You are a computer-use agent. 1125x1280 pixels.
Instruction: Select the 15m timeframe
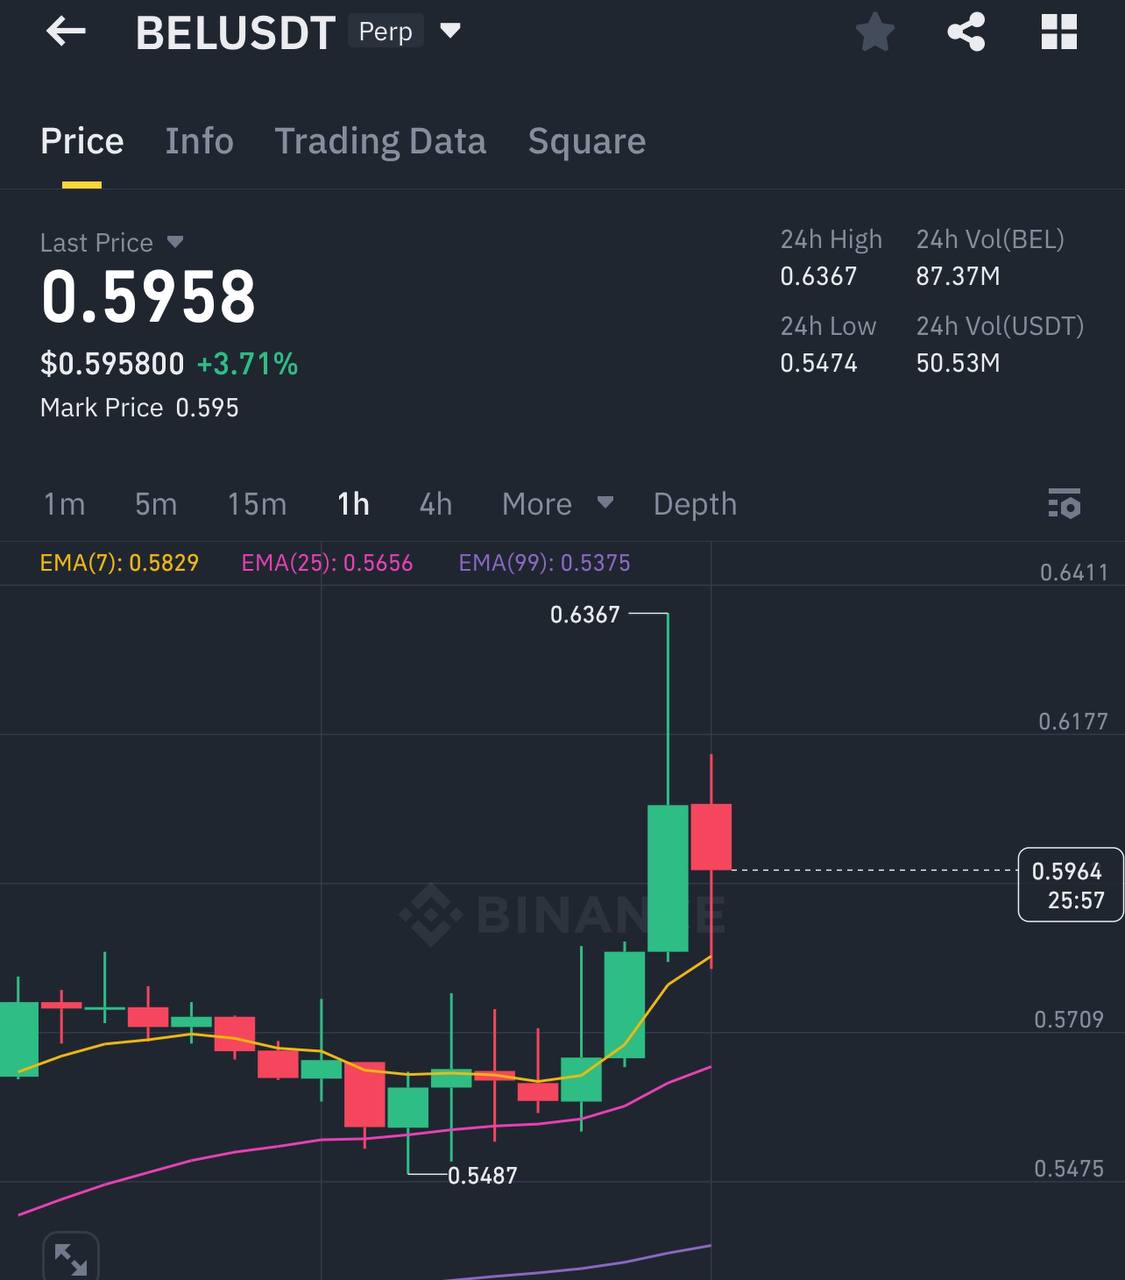pos(257,504)
